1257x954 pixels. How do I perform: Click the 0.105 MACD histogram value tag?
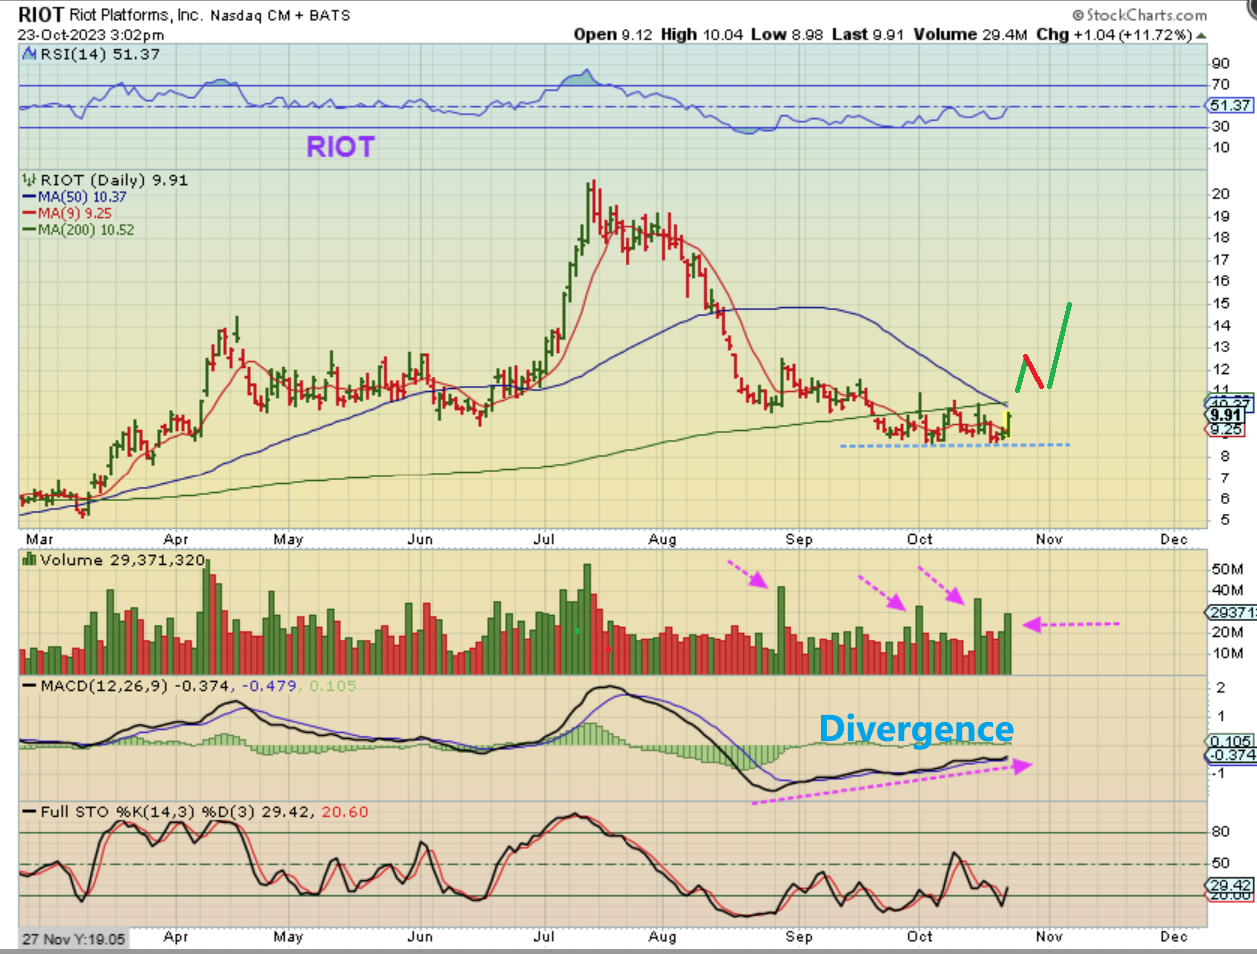(x=1231, y=741)
